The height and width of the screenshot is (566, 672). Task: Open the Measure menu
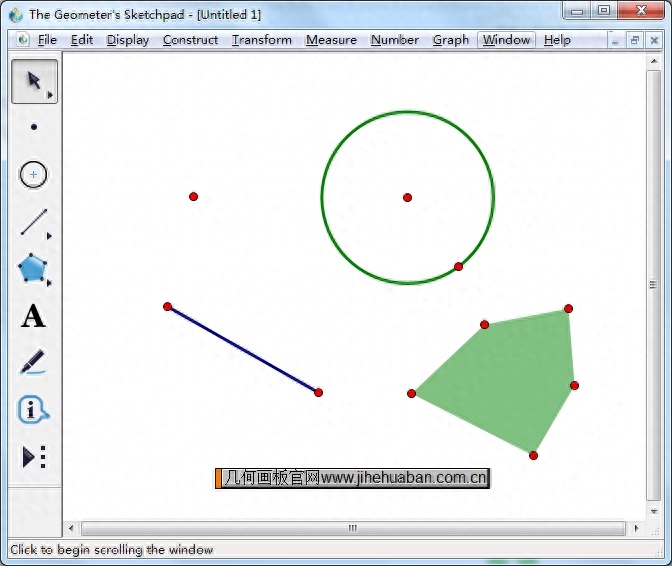click(x=331, y=40)
